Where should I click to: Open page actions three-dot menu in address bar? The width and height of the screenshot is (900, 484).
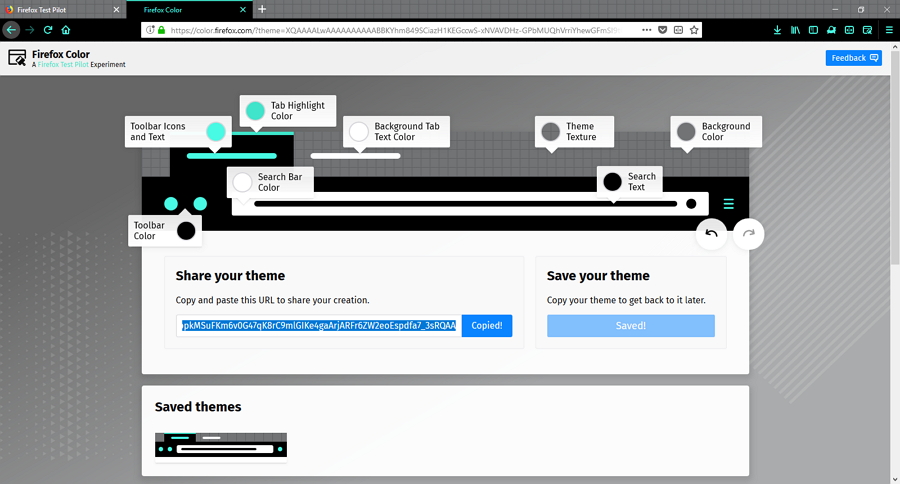click(x=646, y=30)
